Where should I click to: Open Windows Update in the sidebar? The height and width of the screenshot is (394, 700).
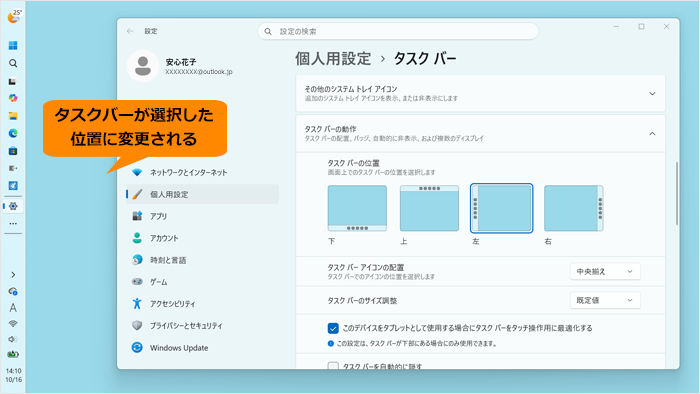[202, 348]
